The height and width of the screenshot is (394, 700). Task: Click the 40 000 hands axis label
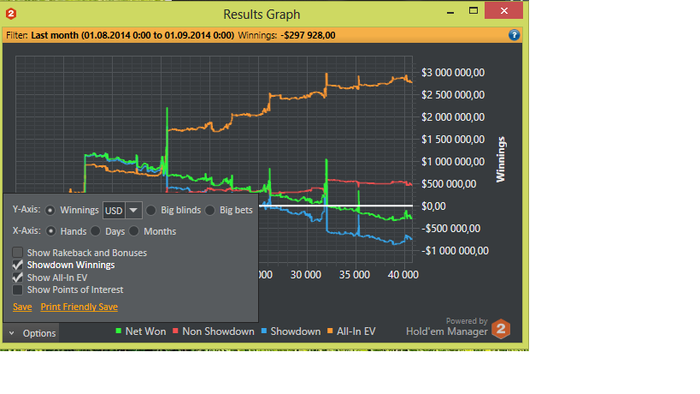pos(403,275)
